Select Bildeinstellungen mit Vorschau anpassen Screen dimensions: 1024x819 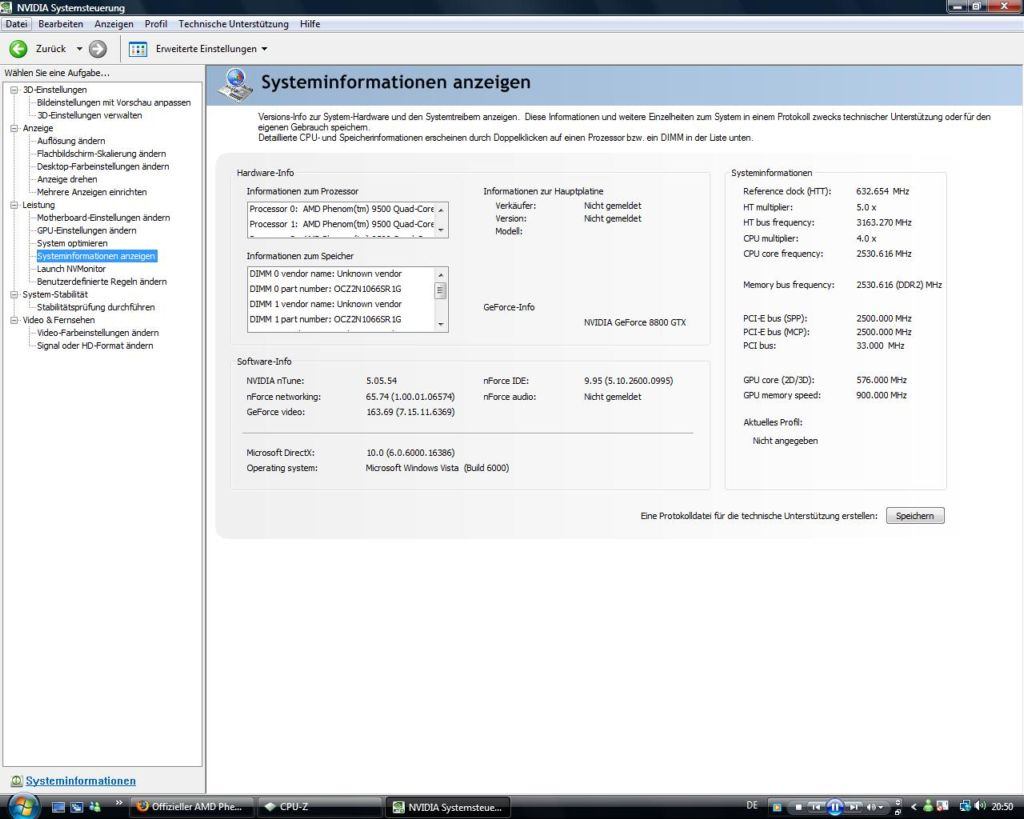(x=114, y=103)
